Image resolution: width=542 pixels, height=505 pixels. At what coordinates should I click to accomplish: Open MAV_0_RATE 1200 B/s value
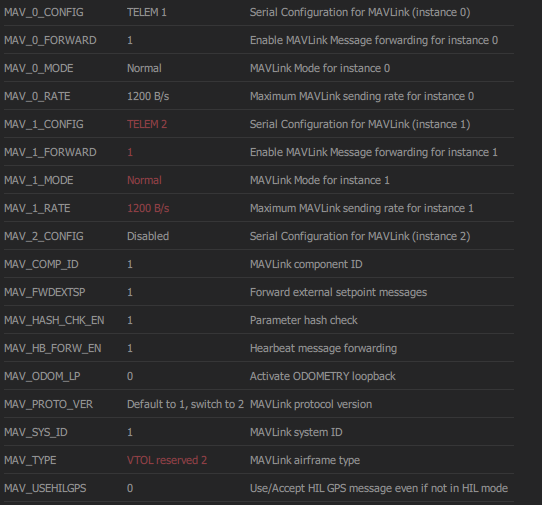[x=148, y=96]
